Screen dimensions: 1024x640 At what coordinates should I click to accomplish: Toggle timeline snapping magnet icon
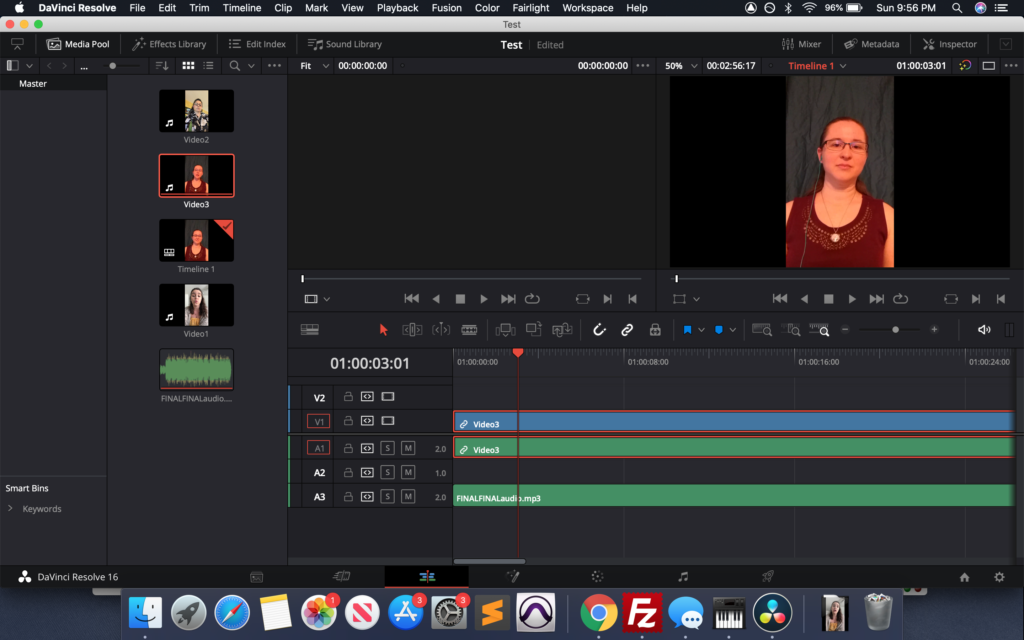[599, 329]
